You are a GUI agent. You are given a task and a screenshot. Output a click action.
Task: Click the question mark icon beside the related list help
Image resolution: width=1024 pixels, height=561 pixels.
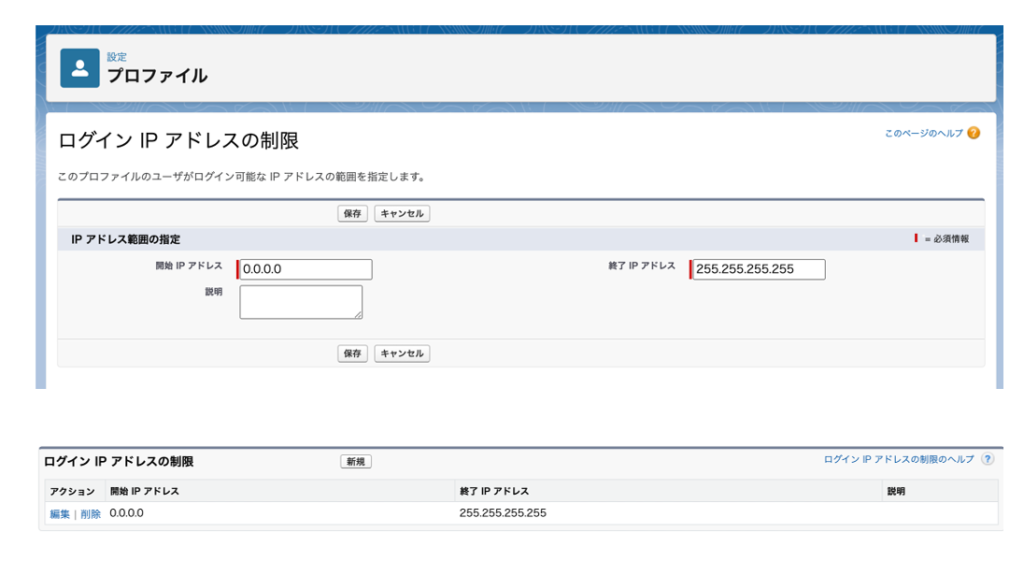pos(987,459)
